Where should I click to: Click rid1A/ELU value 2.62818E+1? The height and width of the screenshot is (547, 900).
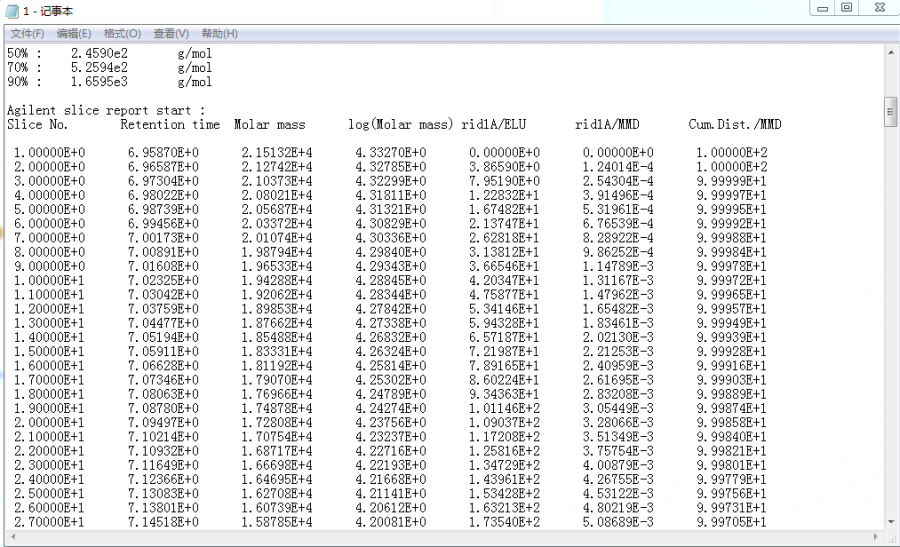click(504, 238)
